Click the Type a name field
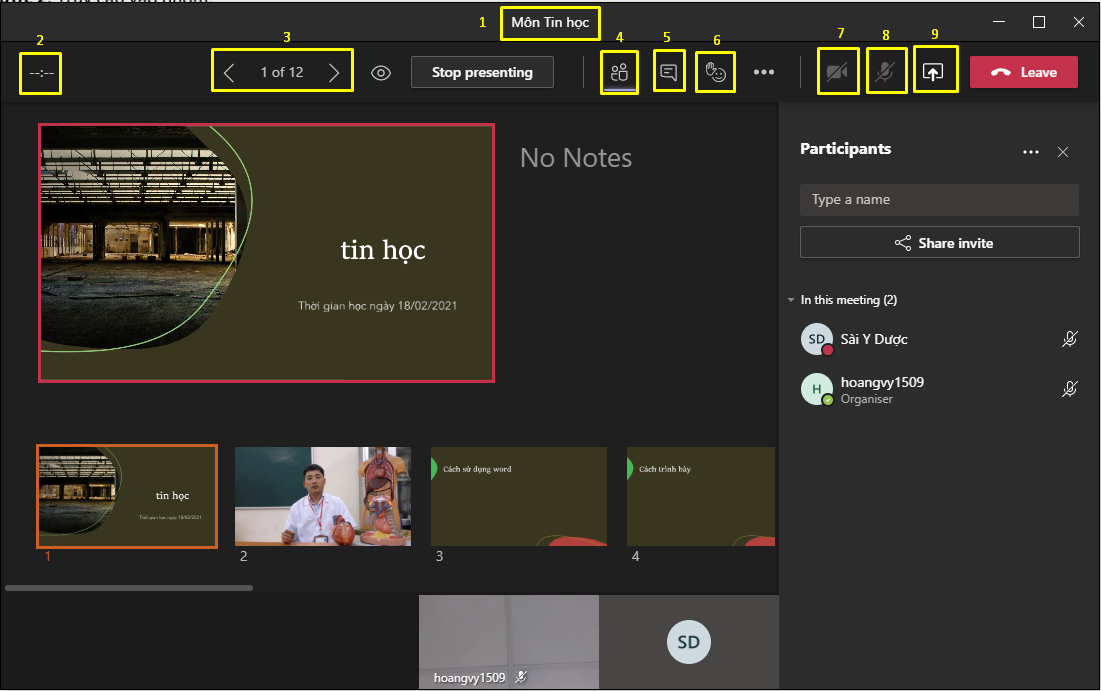Screen dimensions: 1101x691 tap(939, 200)
